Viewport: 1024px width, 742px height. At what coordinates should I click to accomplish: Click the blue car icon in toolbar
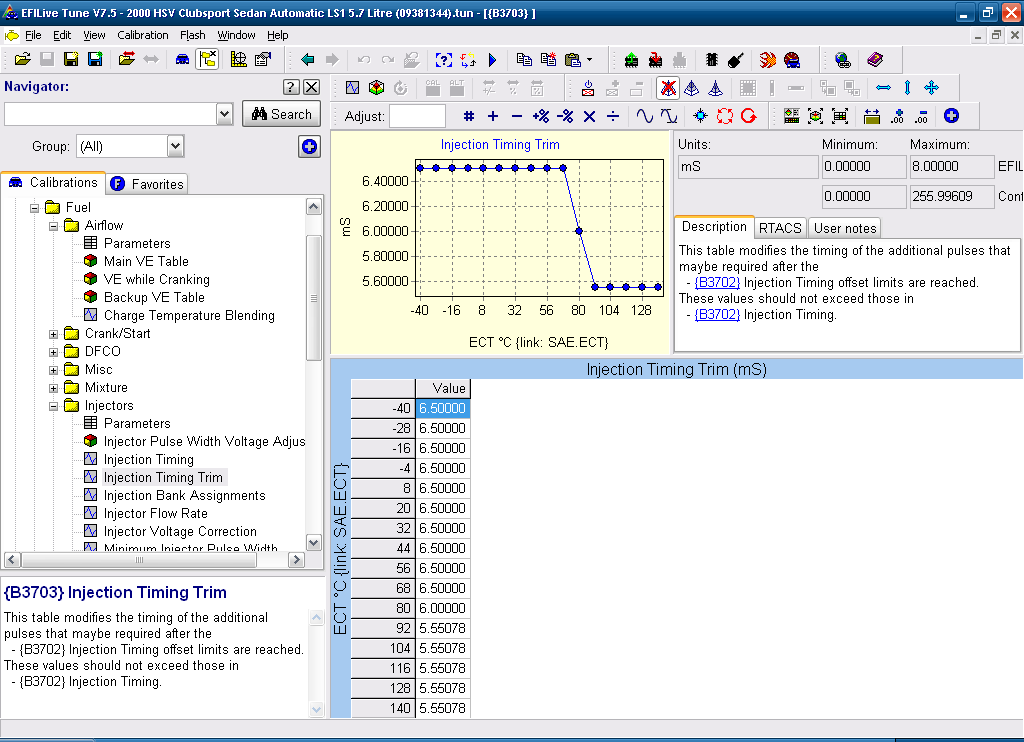[182, 60]
